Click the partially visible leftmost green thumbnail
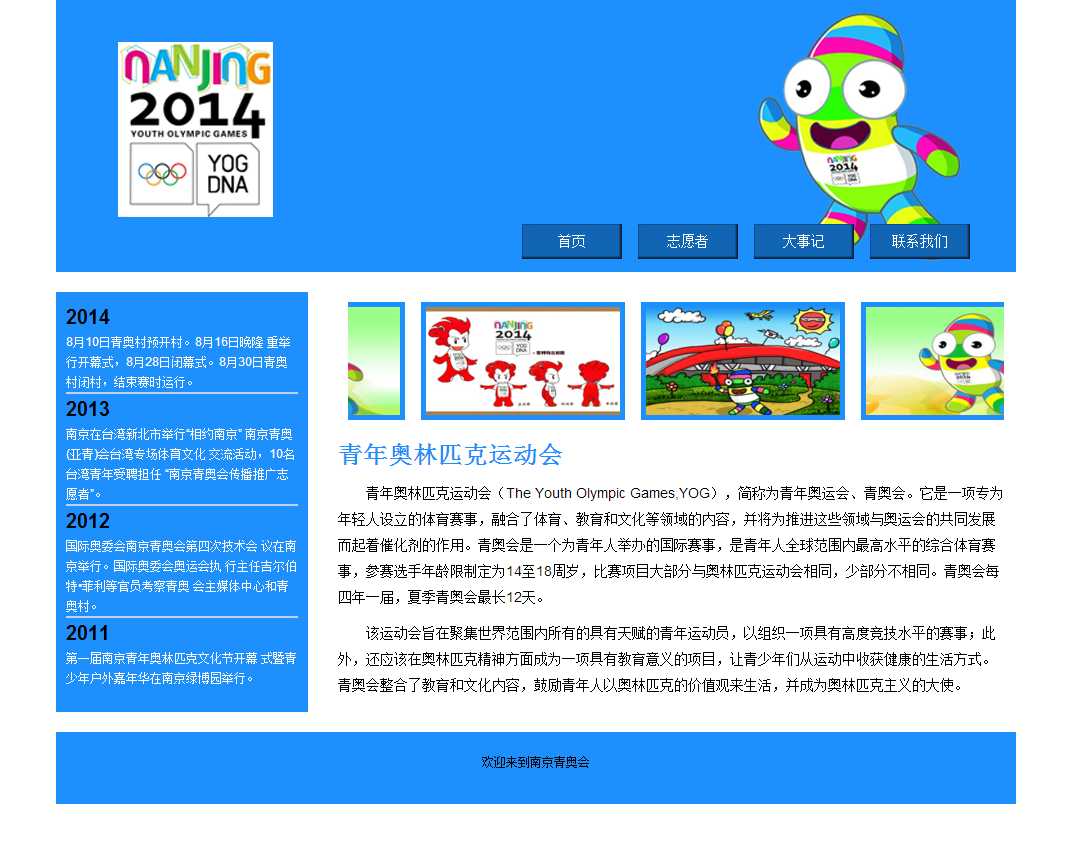1071x849 pixels. [376, 361]
